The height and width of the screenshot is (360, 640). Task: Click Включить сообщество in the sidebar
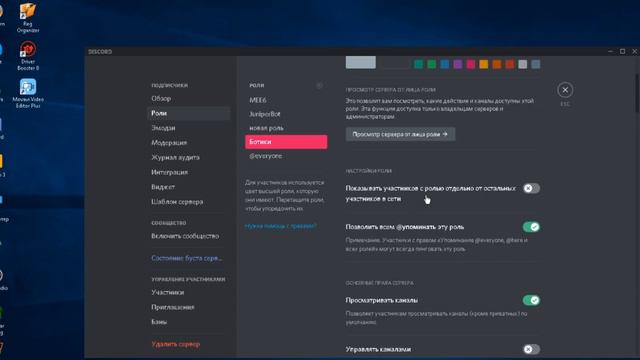(188, 236)
